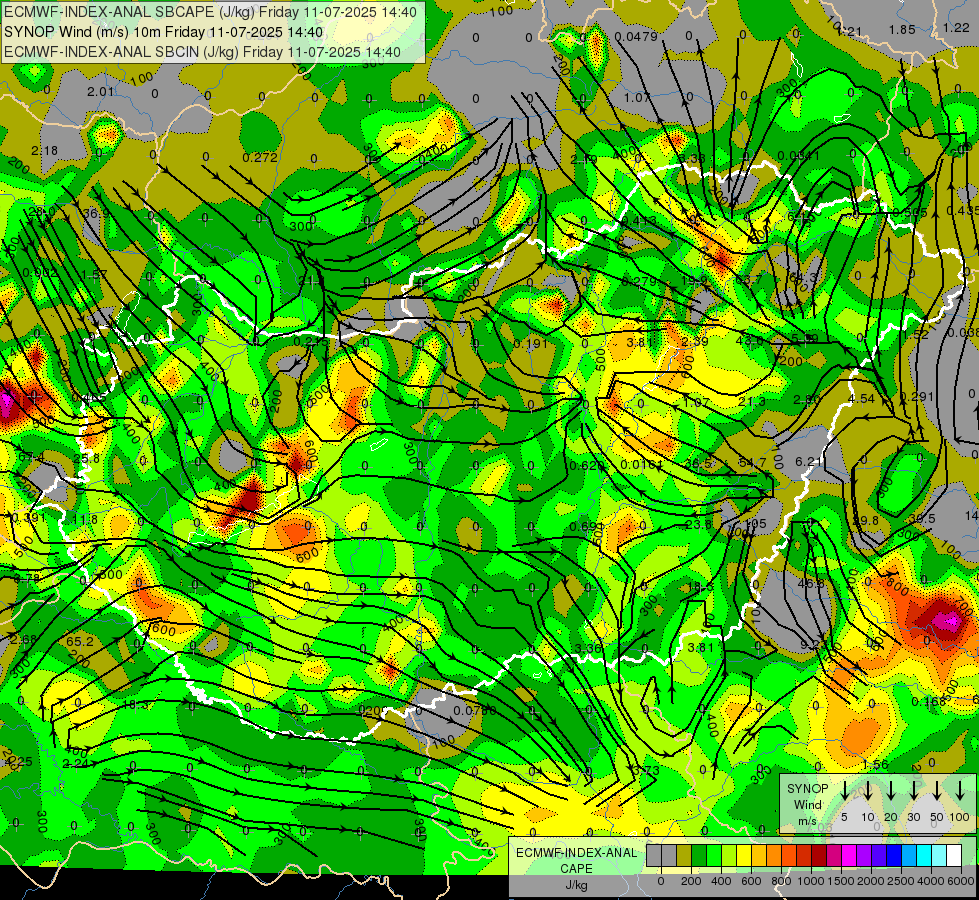The image size is (979, 900).
Task: Click the '1000' tick label in CAPE legend
Action: coord(810,881)
